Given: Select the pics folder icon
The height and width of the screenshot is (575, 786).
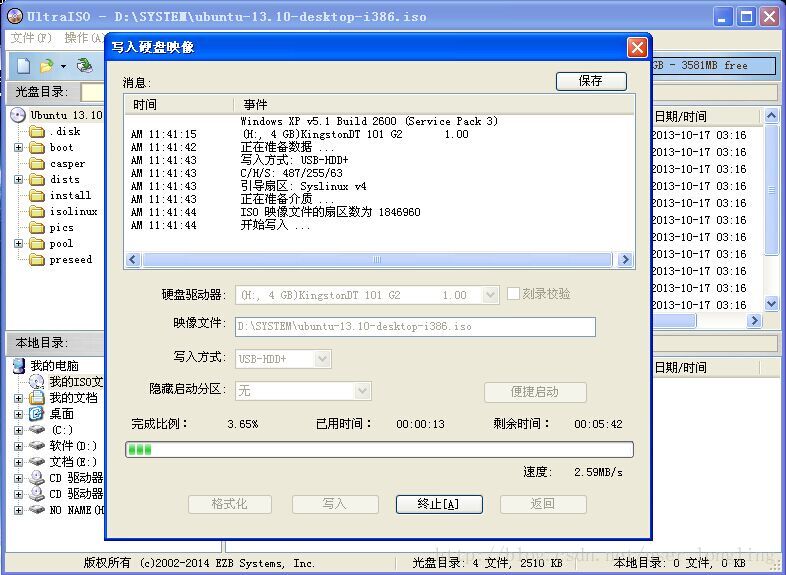Looking at the screenshot, I should click(37, 228).
